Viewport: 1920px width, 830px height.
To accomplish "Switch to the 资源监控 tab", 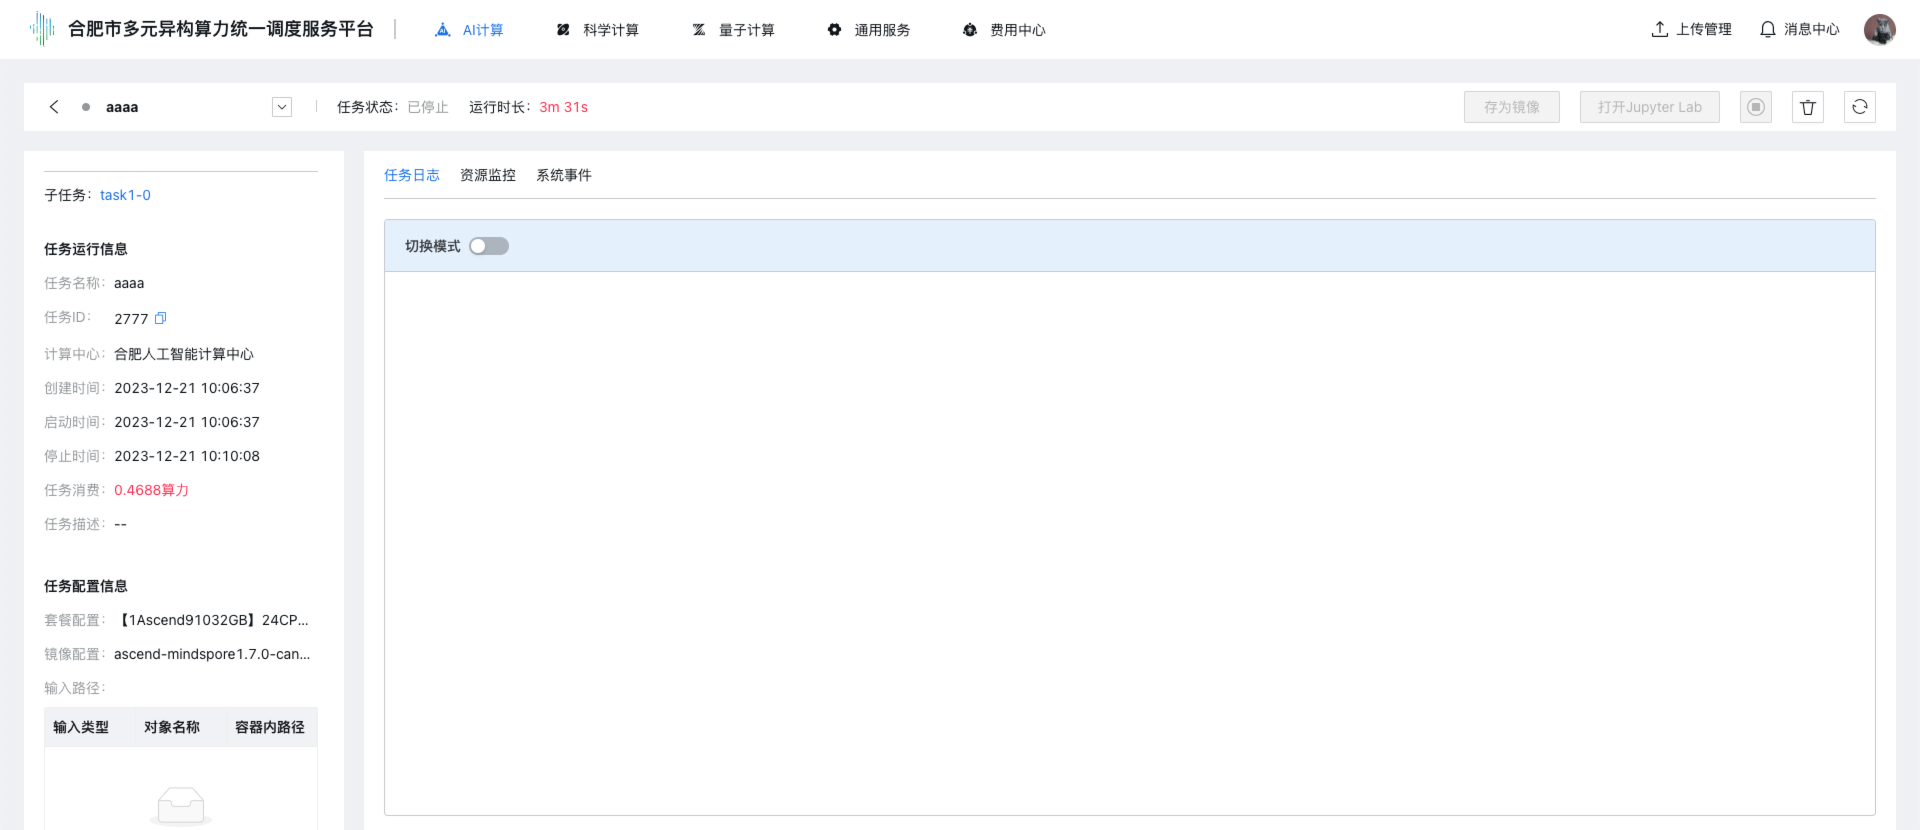I will click(x=487, y=175).
